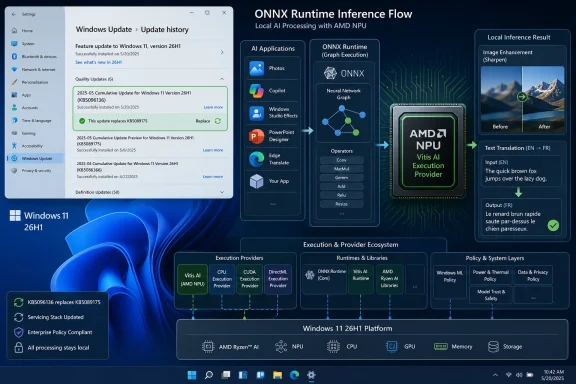The image size is (576, 384).
Task: Expand the Definition Updates section
Action: click(x=222, y=192)
